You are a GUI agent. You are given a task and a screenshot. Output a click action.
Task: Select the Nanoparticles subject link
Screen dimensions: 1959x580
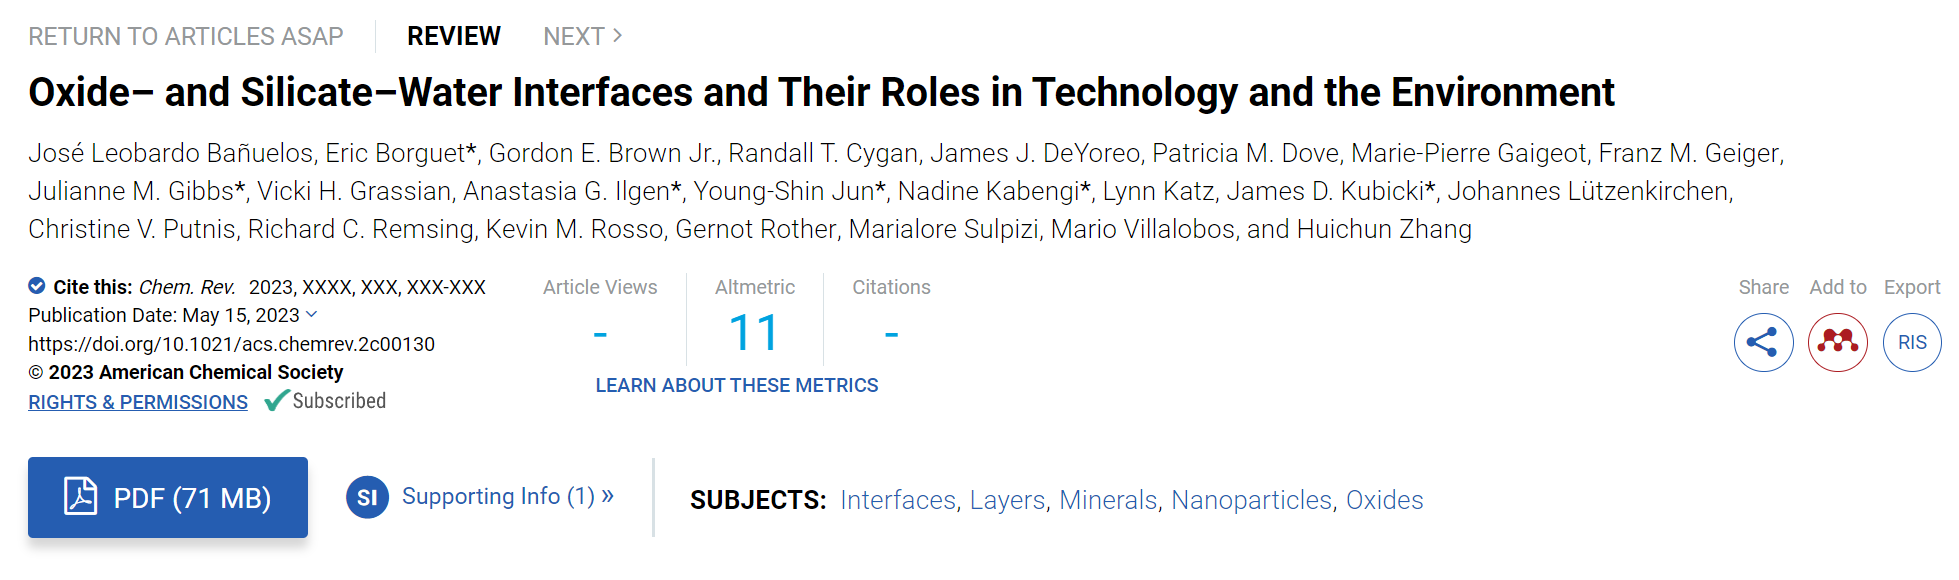click(1251, 500)
